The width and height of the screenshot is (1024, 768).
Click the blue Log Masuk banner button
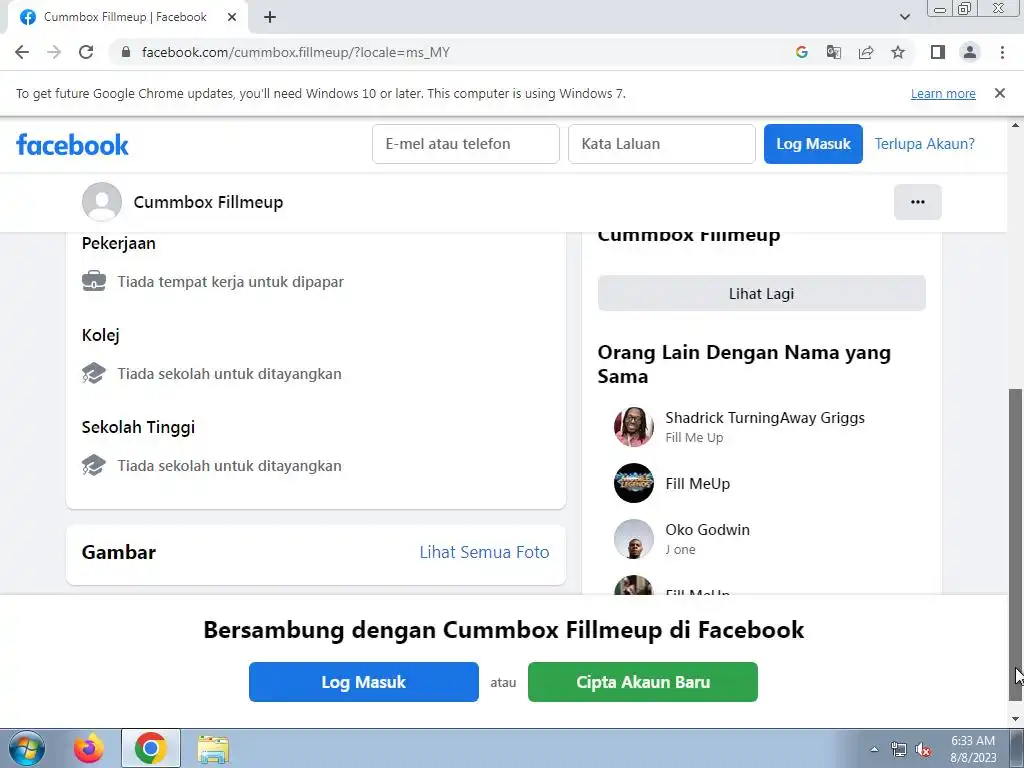364,682
